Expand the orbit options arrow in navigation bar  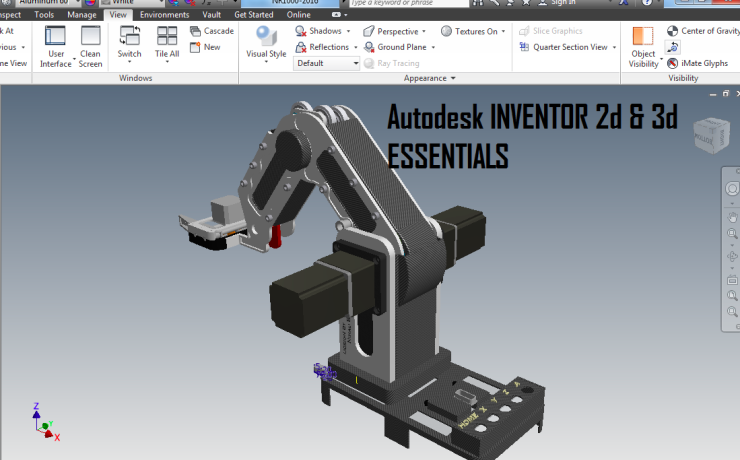[x=732, y=268]
